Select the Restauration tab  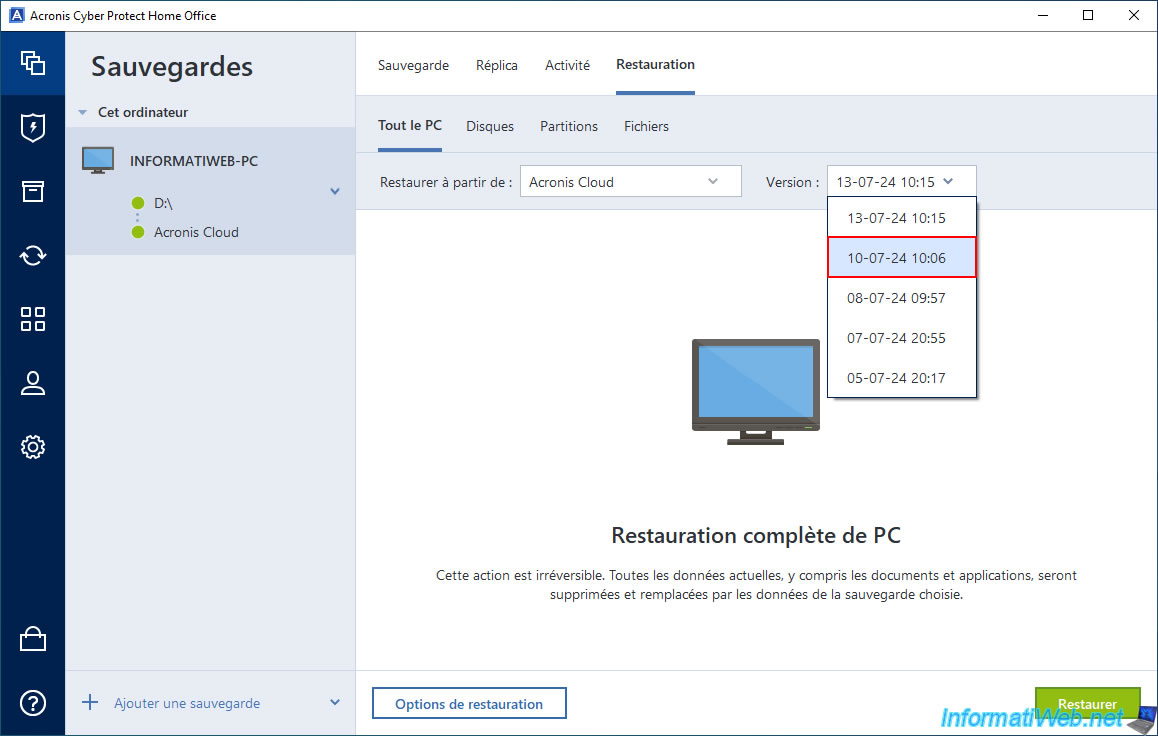pyautogui.click(x=655, y=64)
